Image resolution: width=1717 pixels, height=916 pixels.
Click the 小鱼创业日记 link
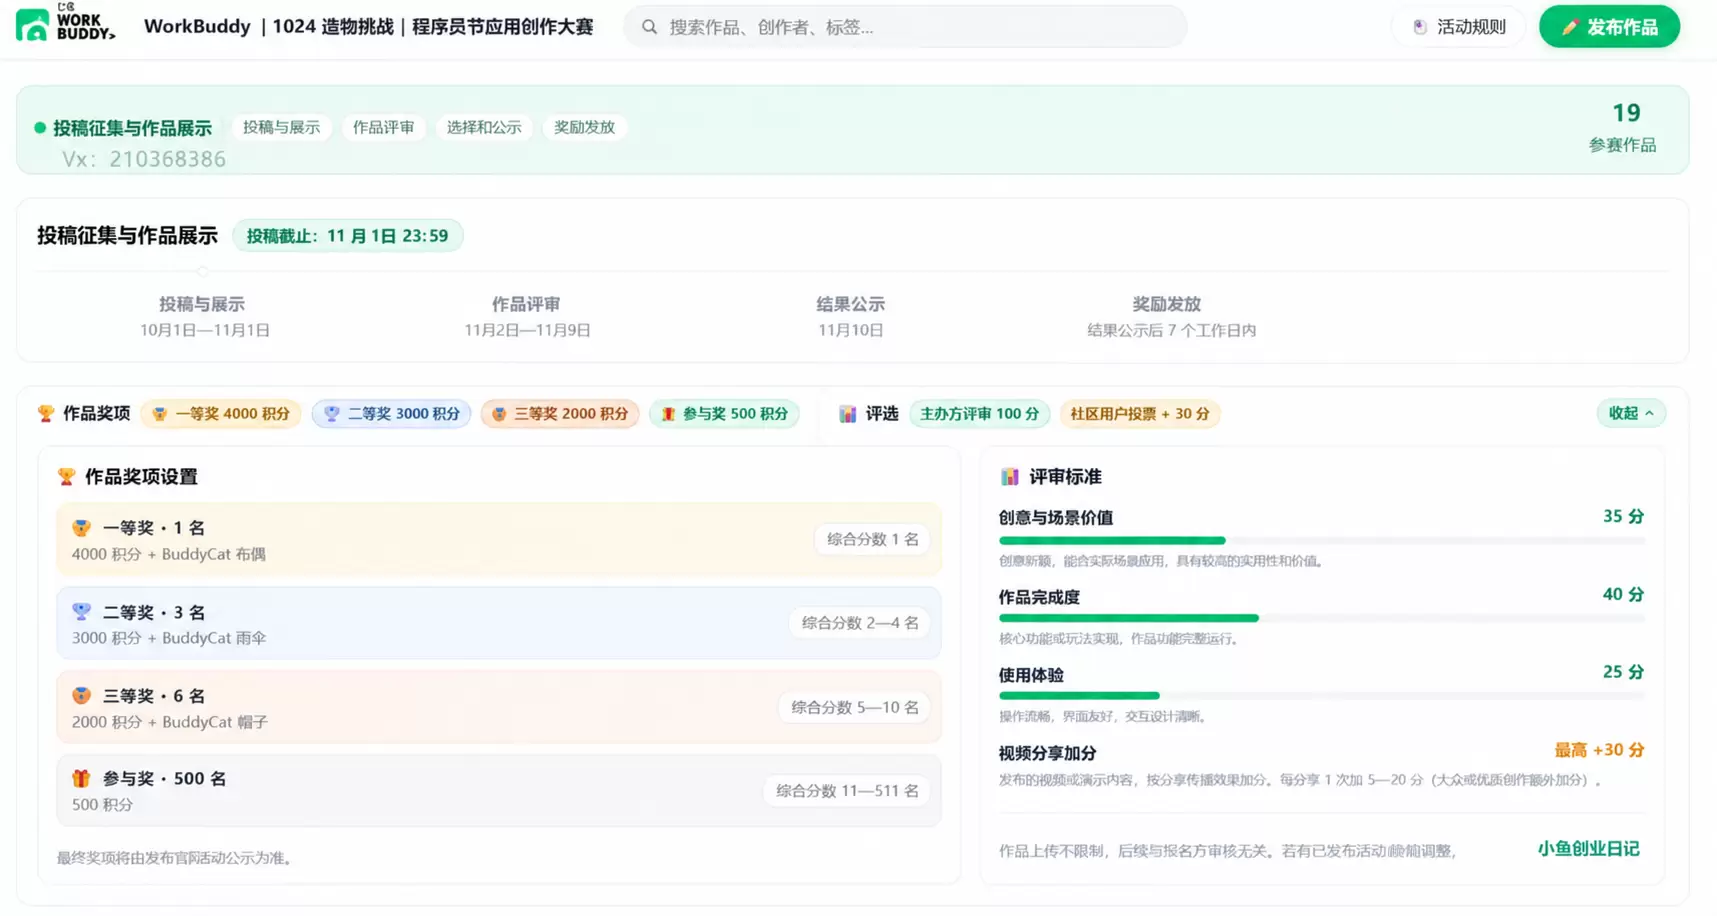(1589, 848)
